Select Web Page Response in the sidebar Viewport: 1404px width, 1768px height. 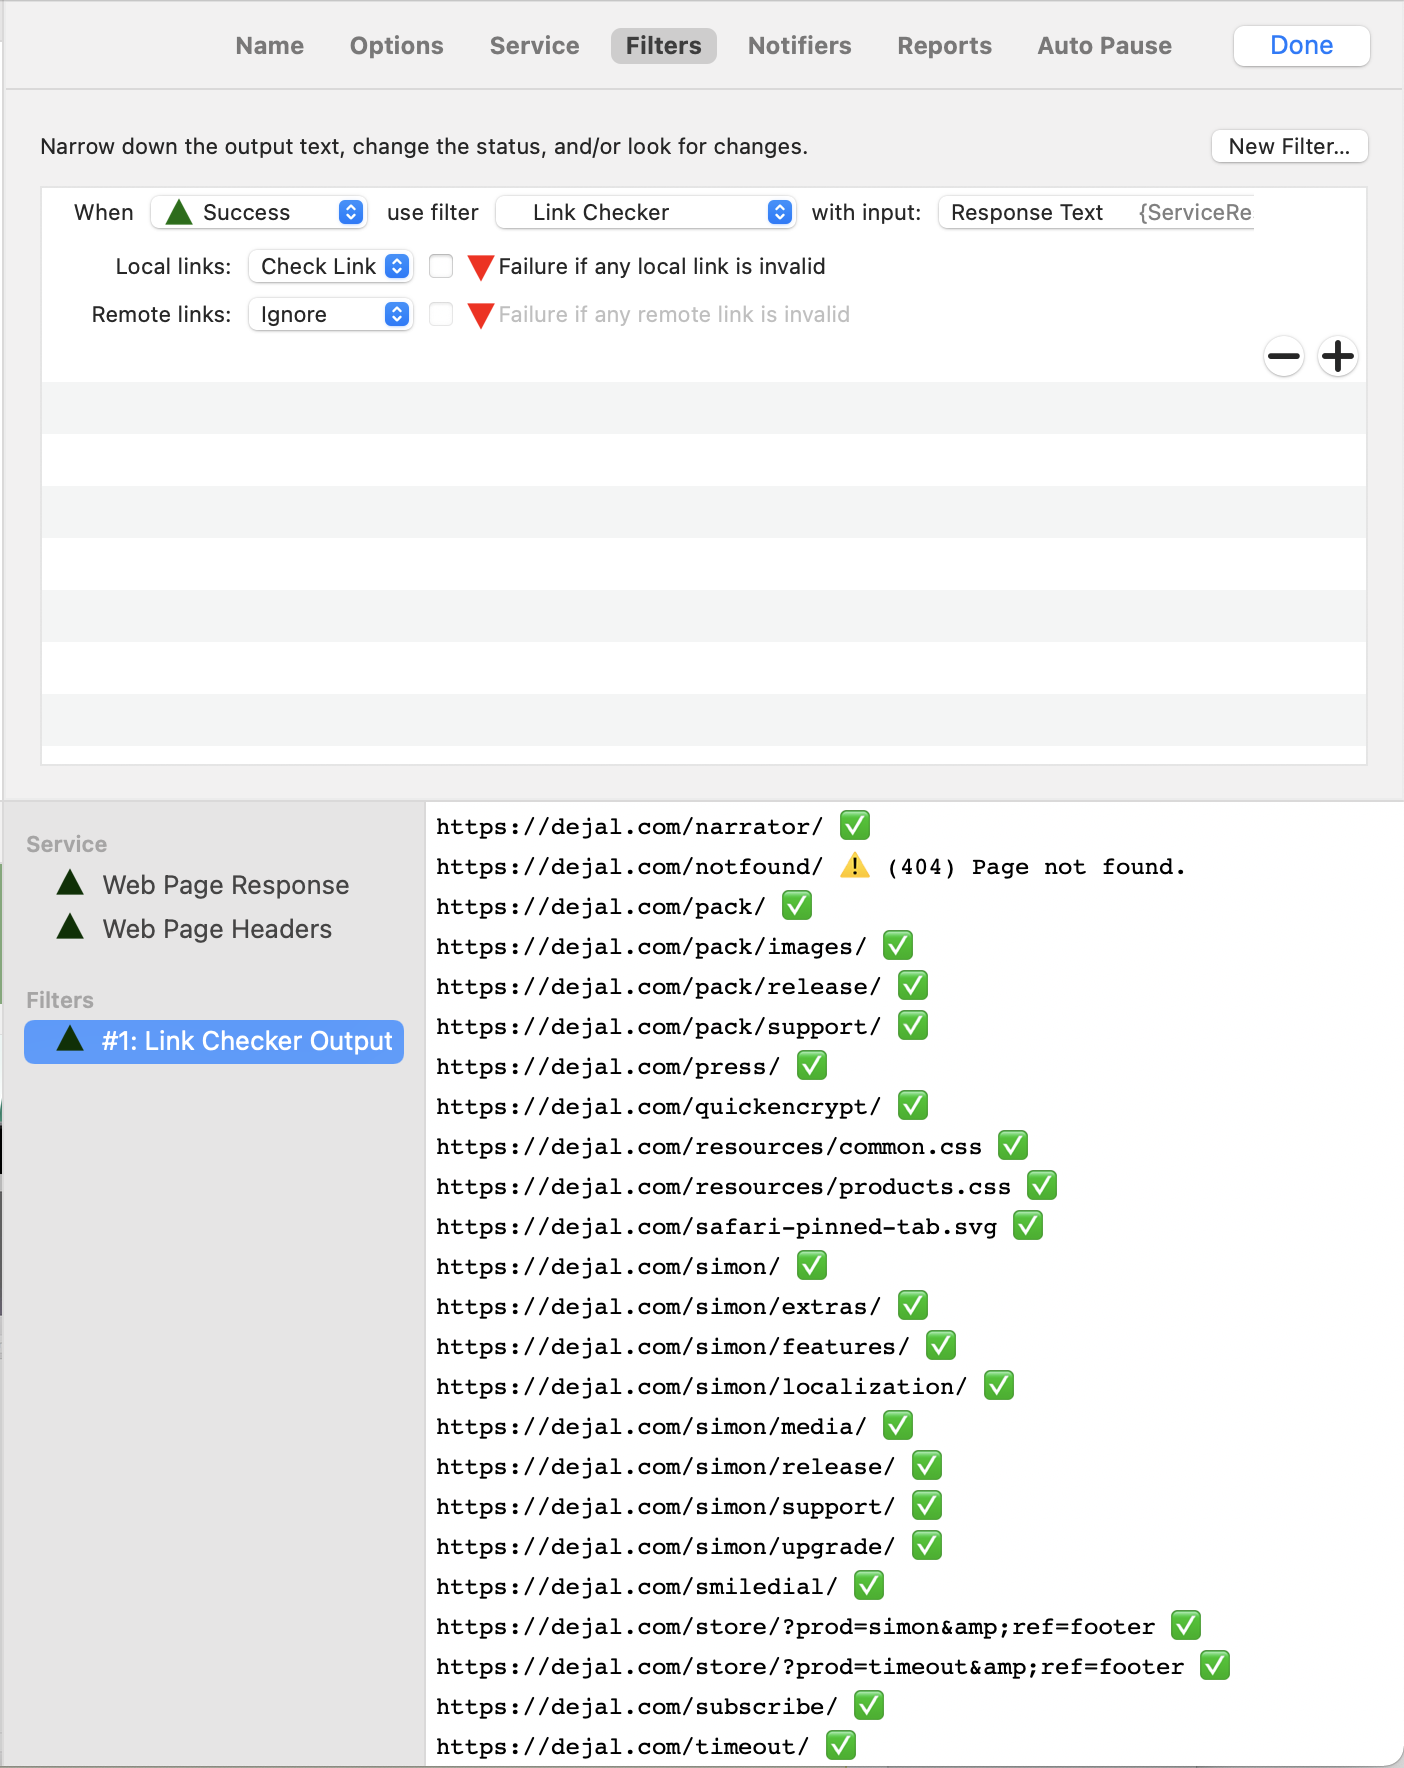[226, 884]
